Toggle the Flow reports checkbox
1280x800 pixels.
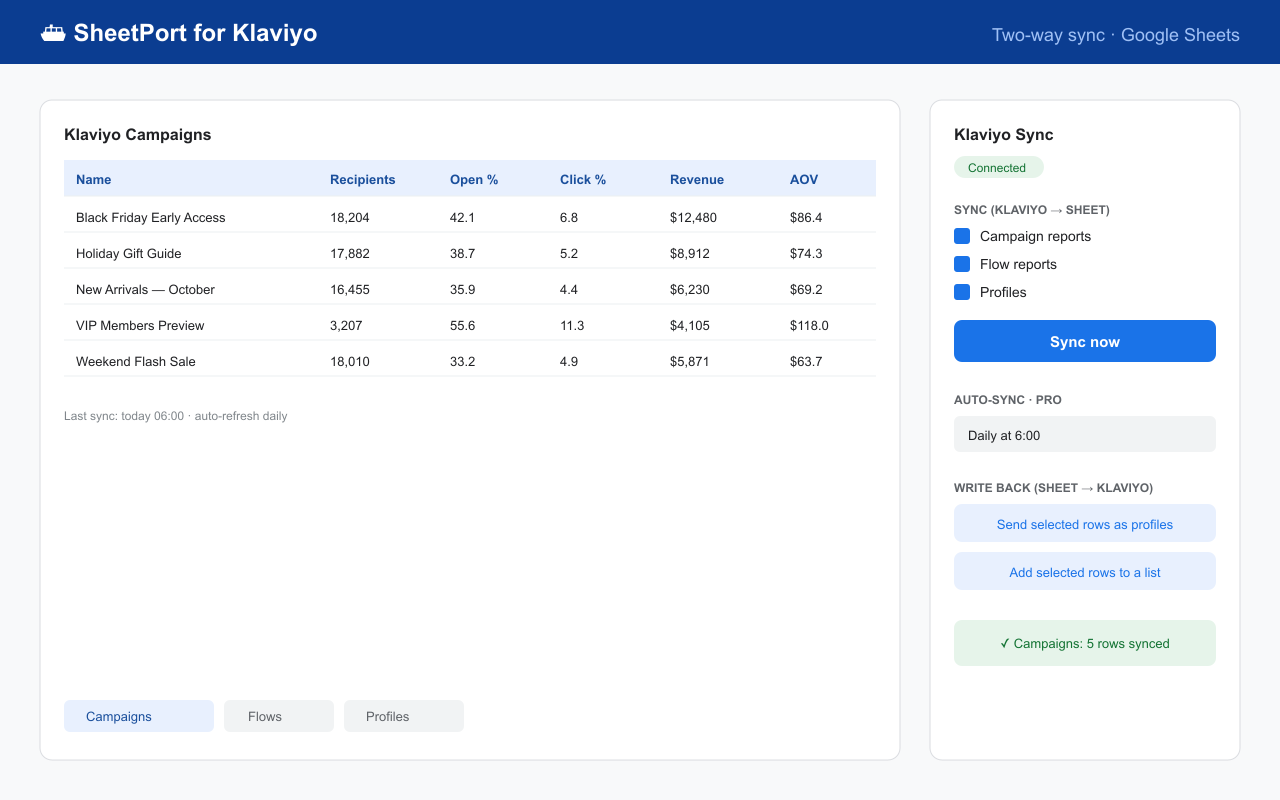pos(962,264)
